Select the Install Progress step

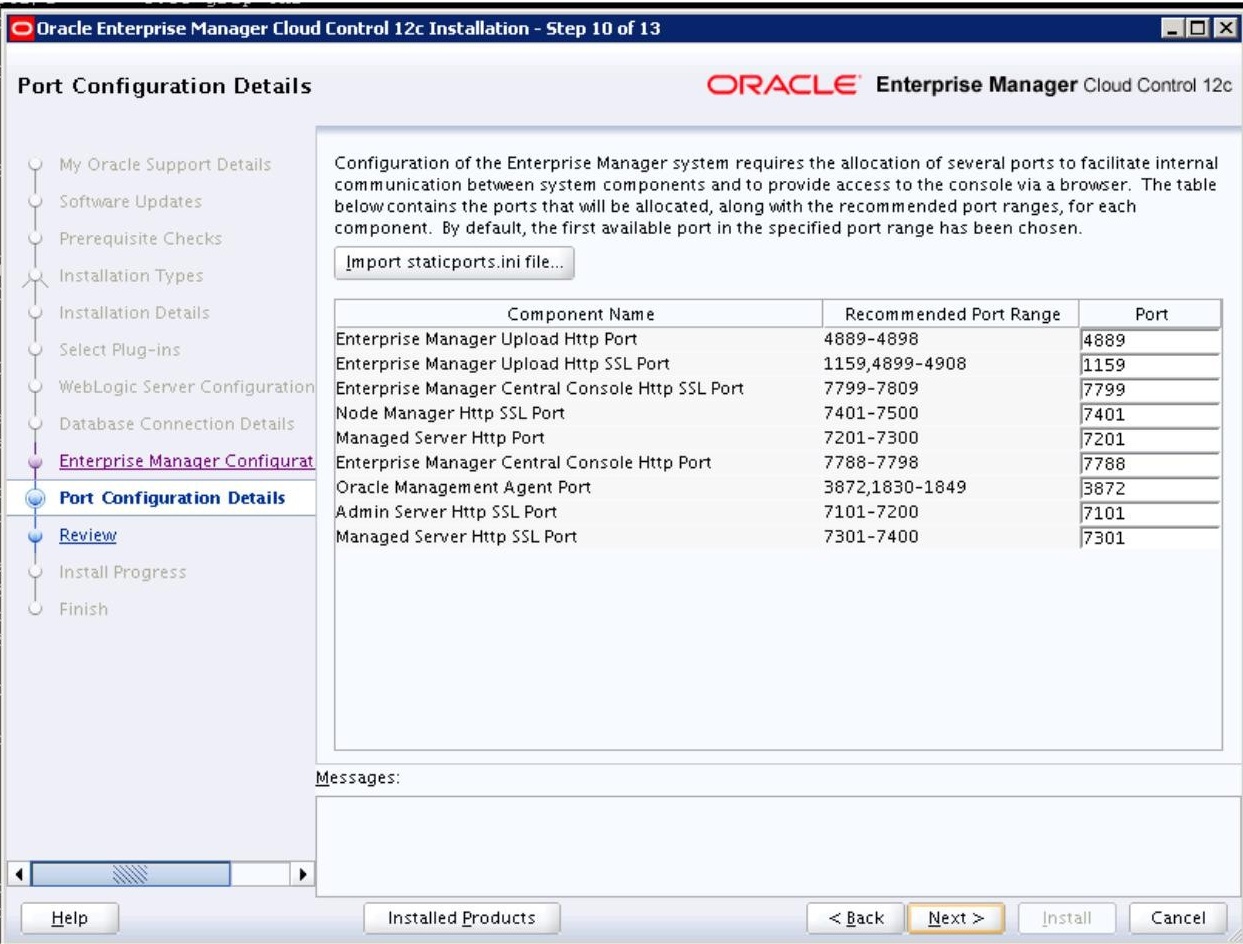[122, 572]
